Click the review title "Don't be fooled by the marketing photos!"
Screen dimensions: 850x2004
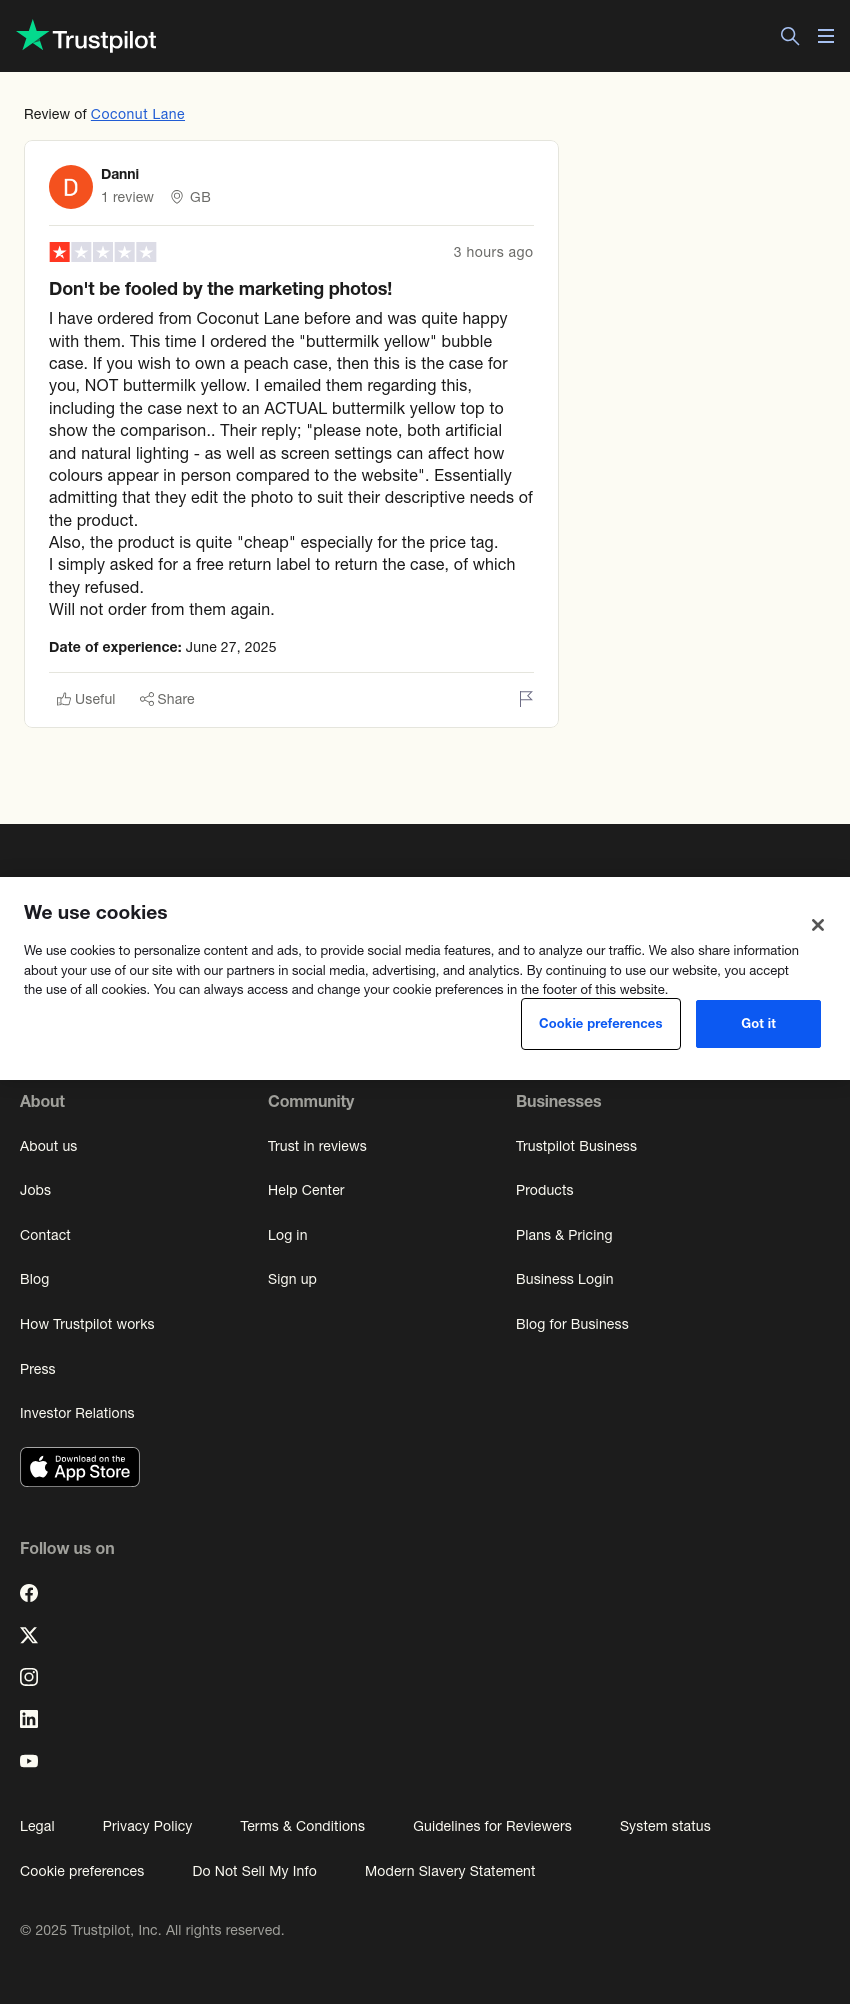coord(220,289)
